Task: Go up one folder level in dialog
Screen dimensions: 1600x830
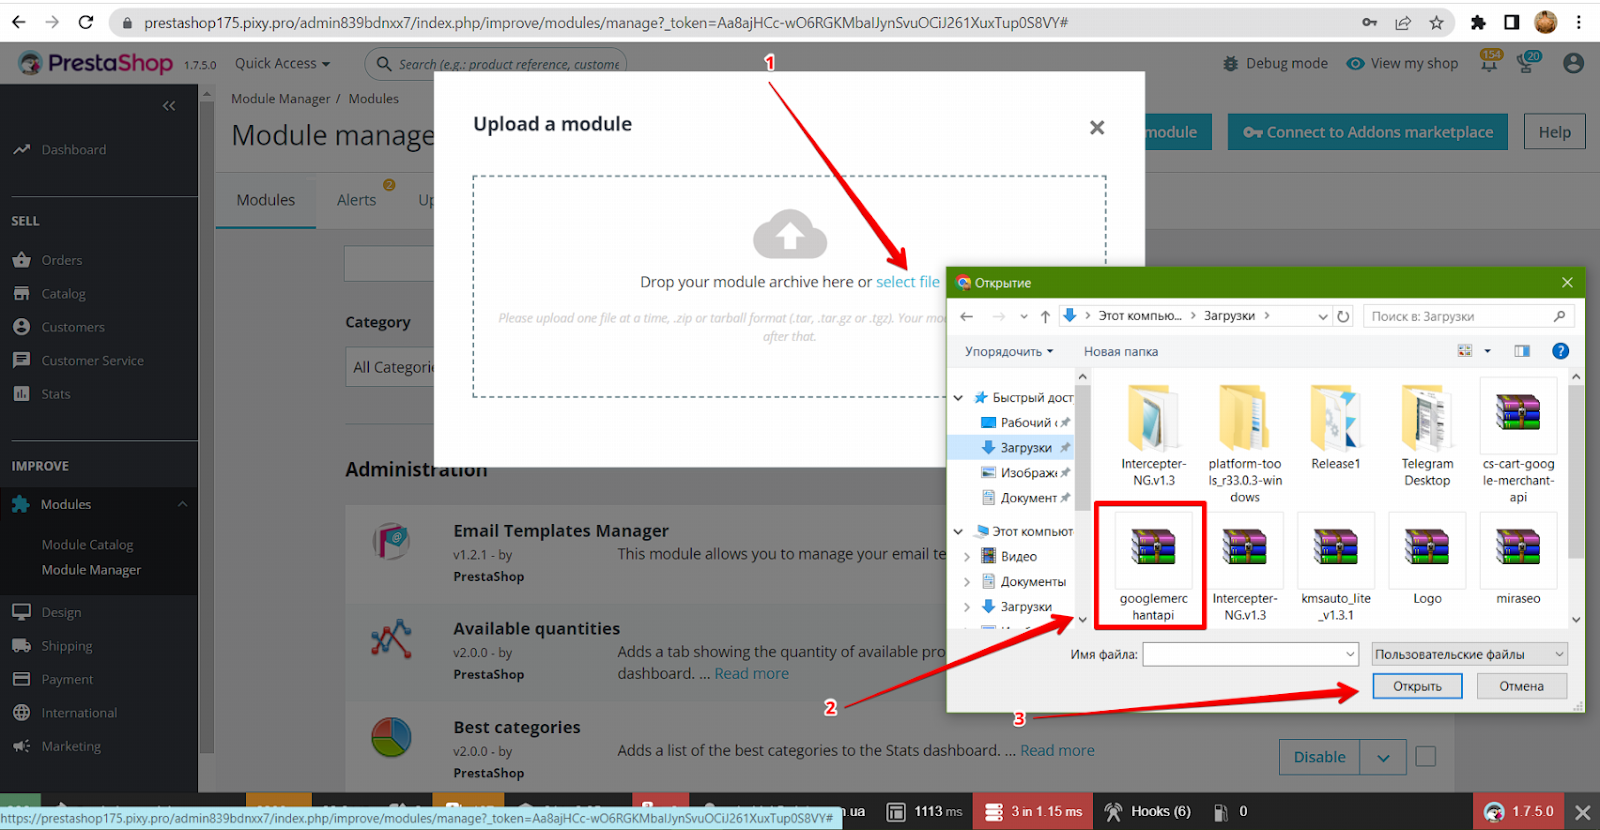Action: (1045, 316)
